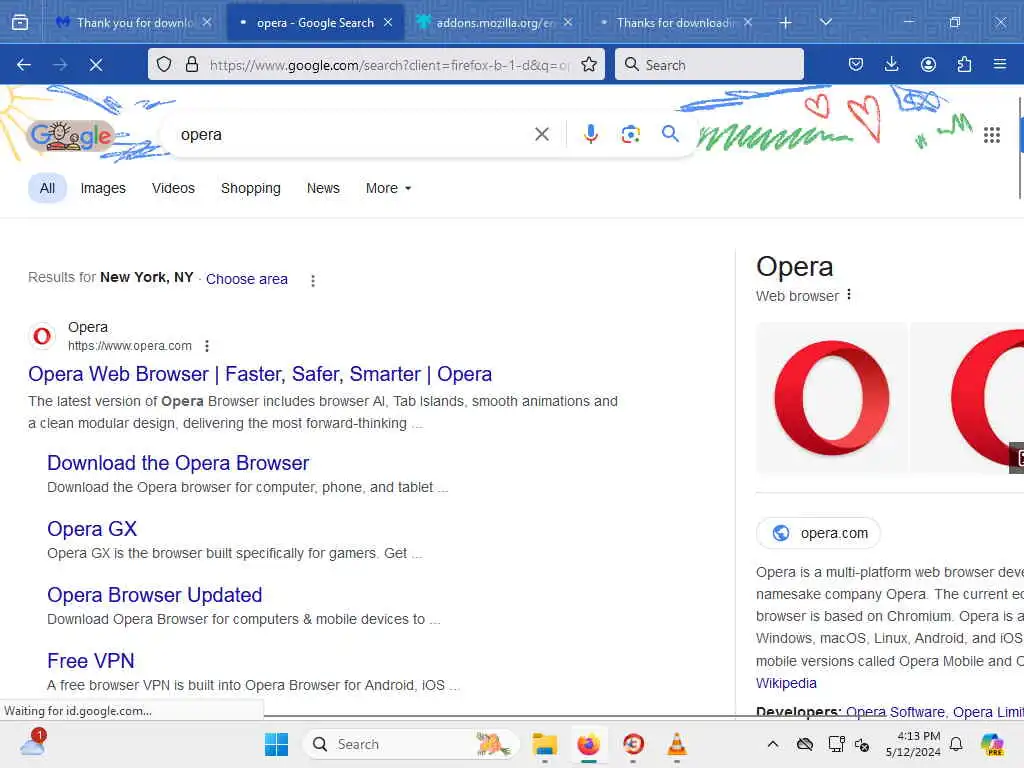Open a new browser tab
The width and height of the screenshot is (1024, 768).
click(x=785, y=23)
